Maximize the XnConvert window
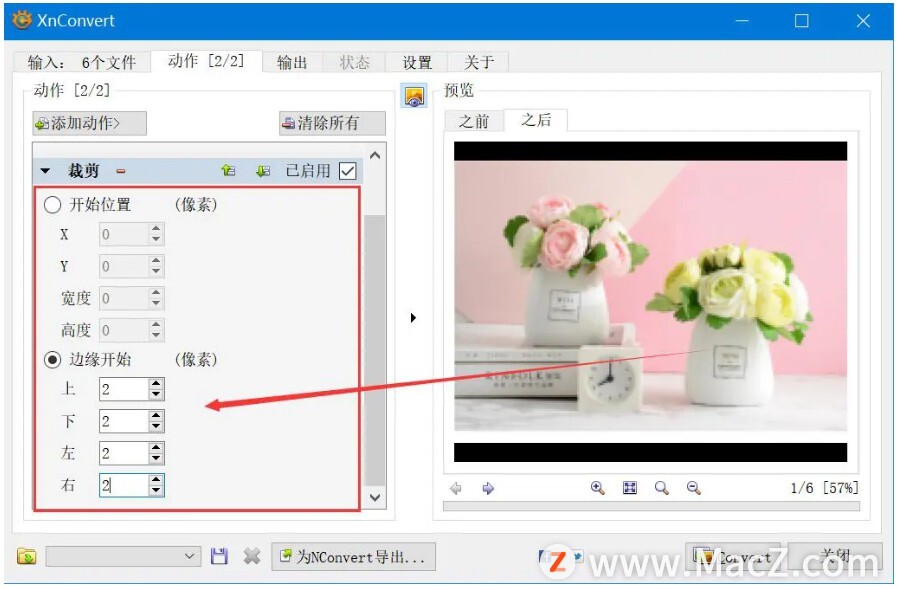 click(x=802, y=21)
